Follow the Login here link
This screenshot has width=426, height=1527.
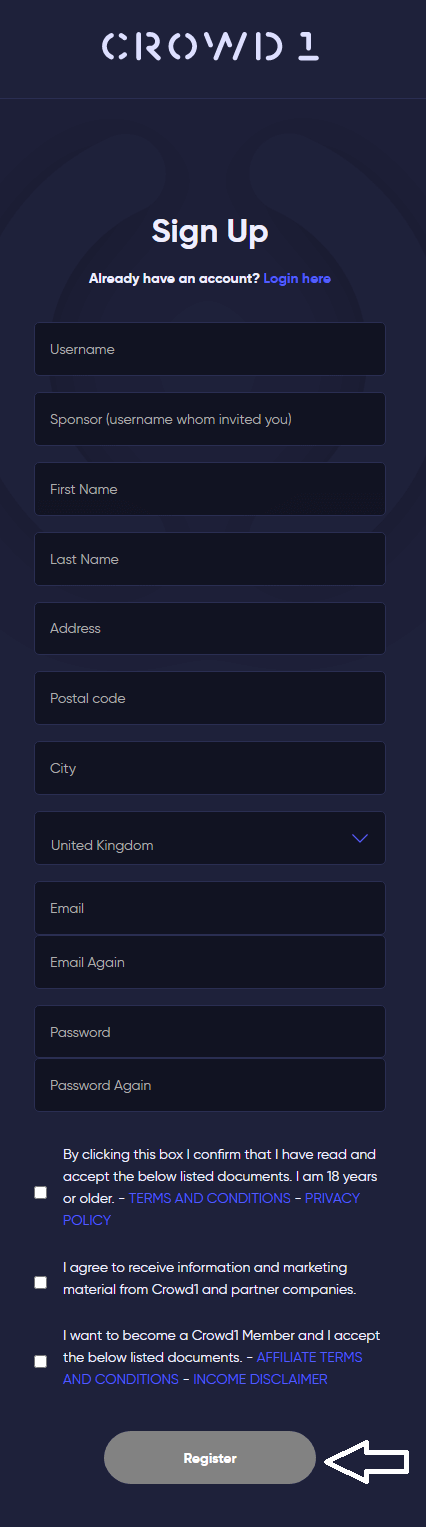297,278
